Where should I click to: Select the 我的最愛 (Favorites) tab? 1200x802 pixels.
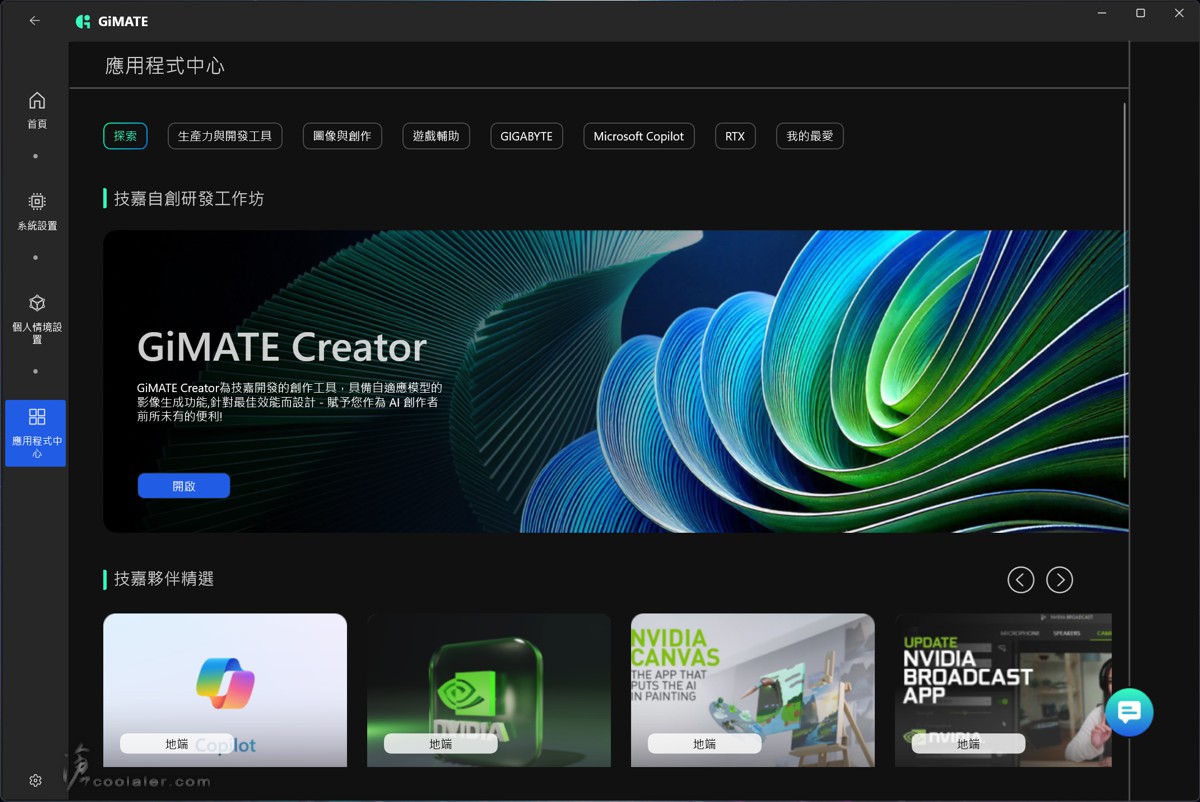tap(810, 136)
